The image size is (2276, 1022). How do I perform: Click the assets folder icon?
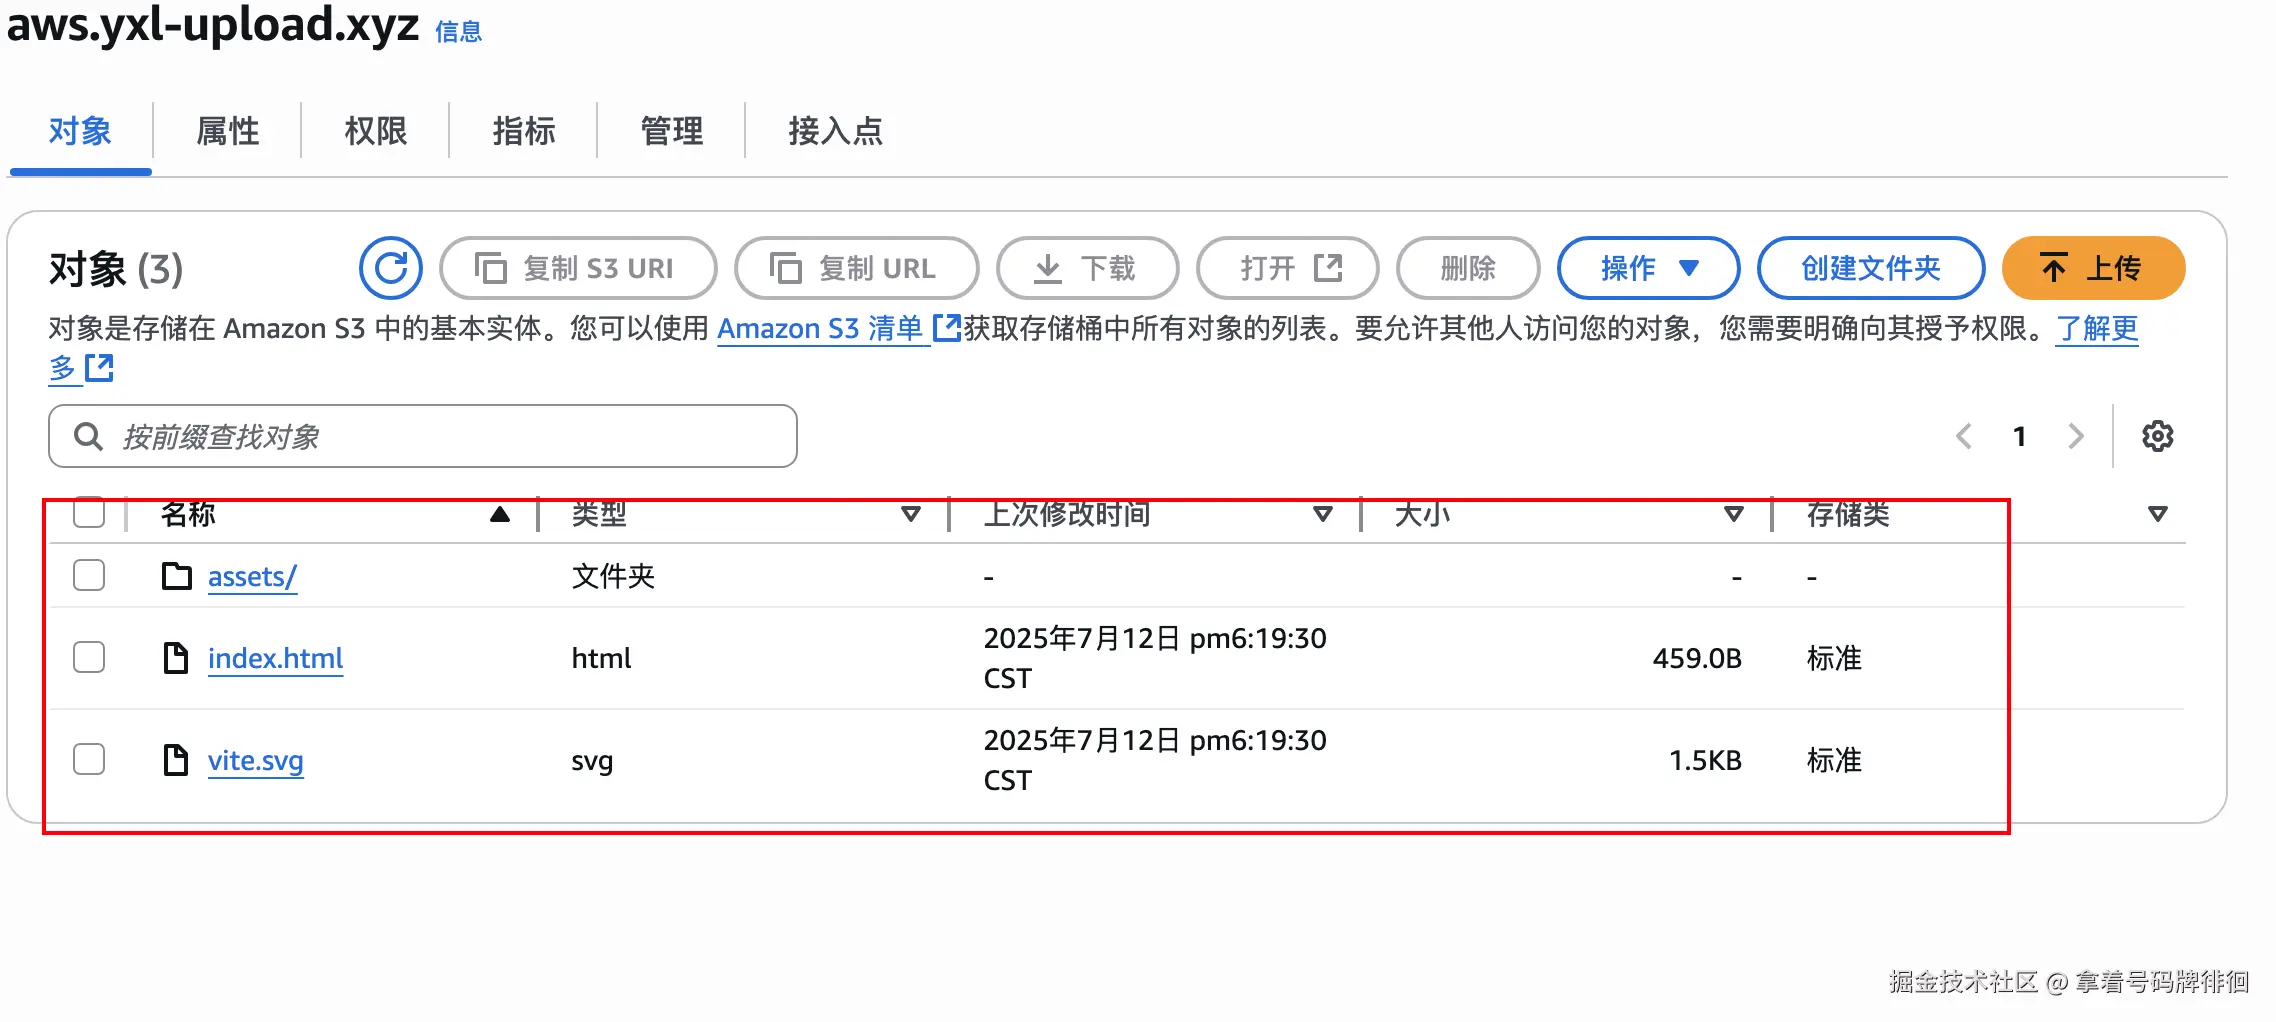click(x=177, y=576)
